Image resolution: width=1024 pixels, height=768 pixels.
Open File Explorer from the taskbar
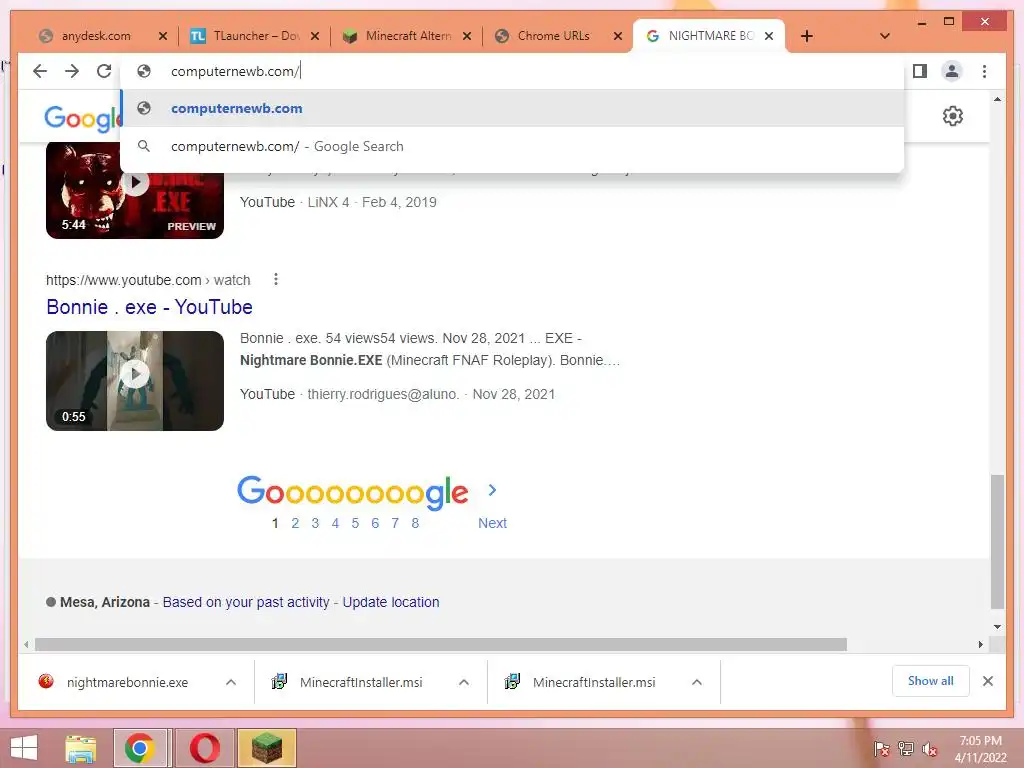[81, 748]
